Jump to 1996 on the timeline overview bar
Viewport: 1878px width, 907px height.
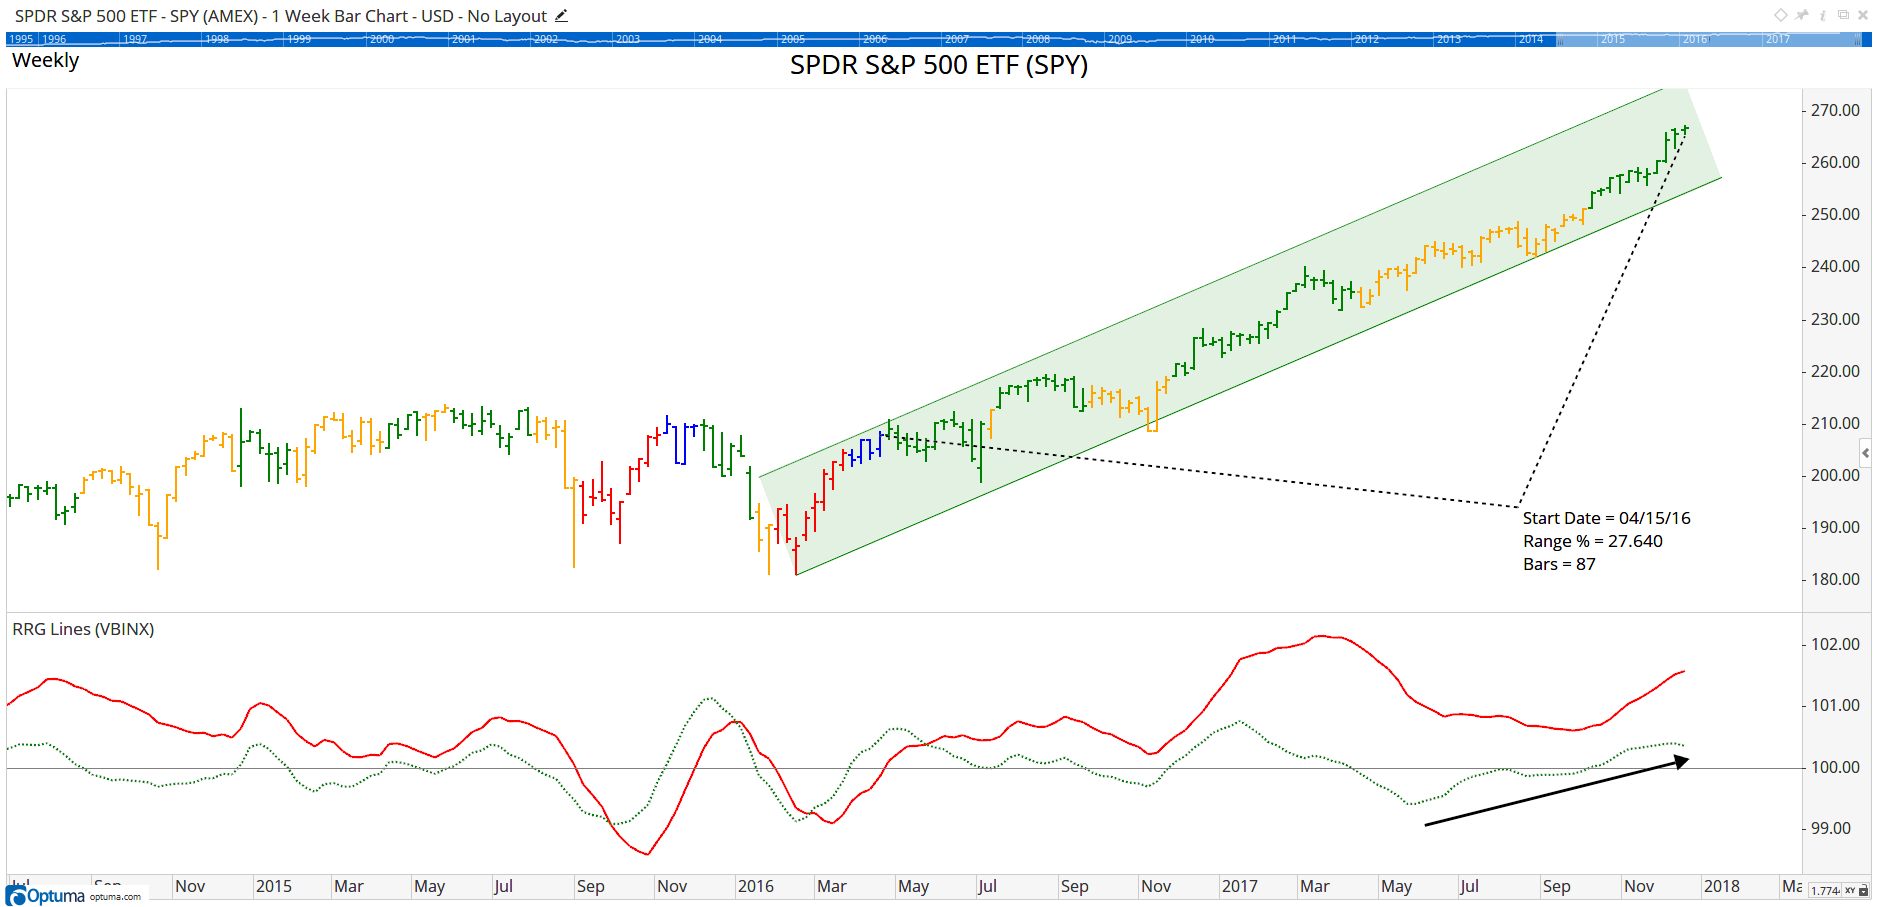click(x=54, y=39)
